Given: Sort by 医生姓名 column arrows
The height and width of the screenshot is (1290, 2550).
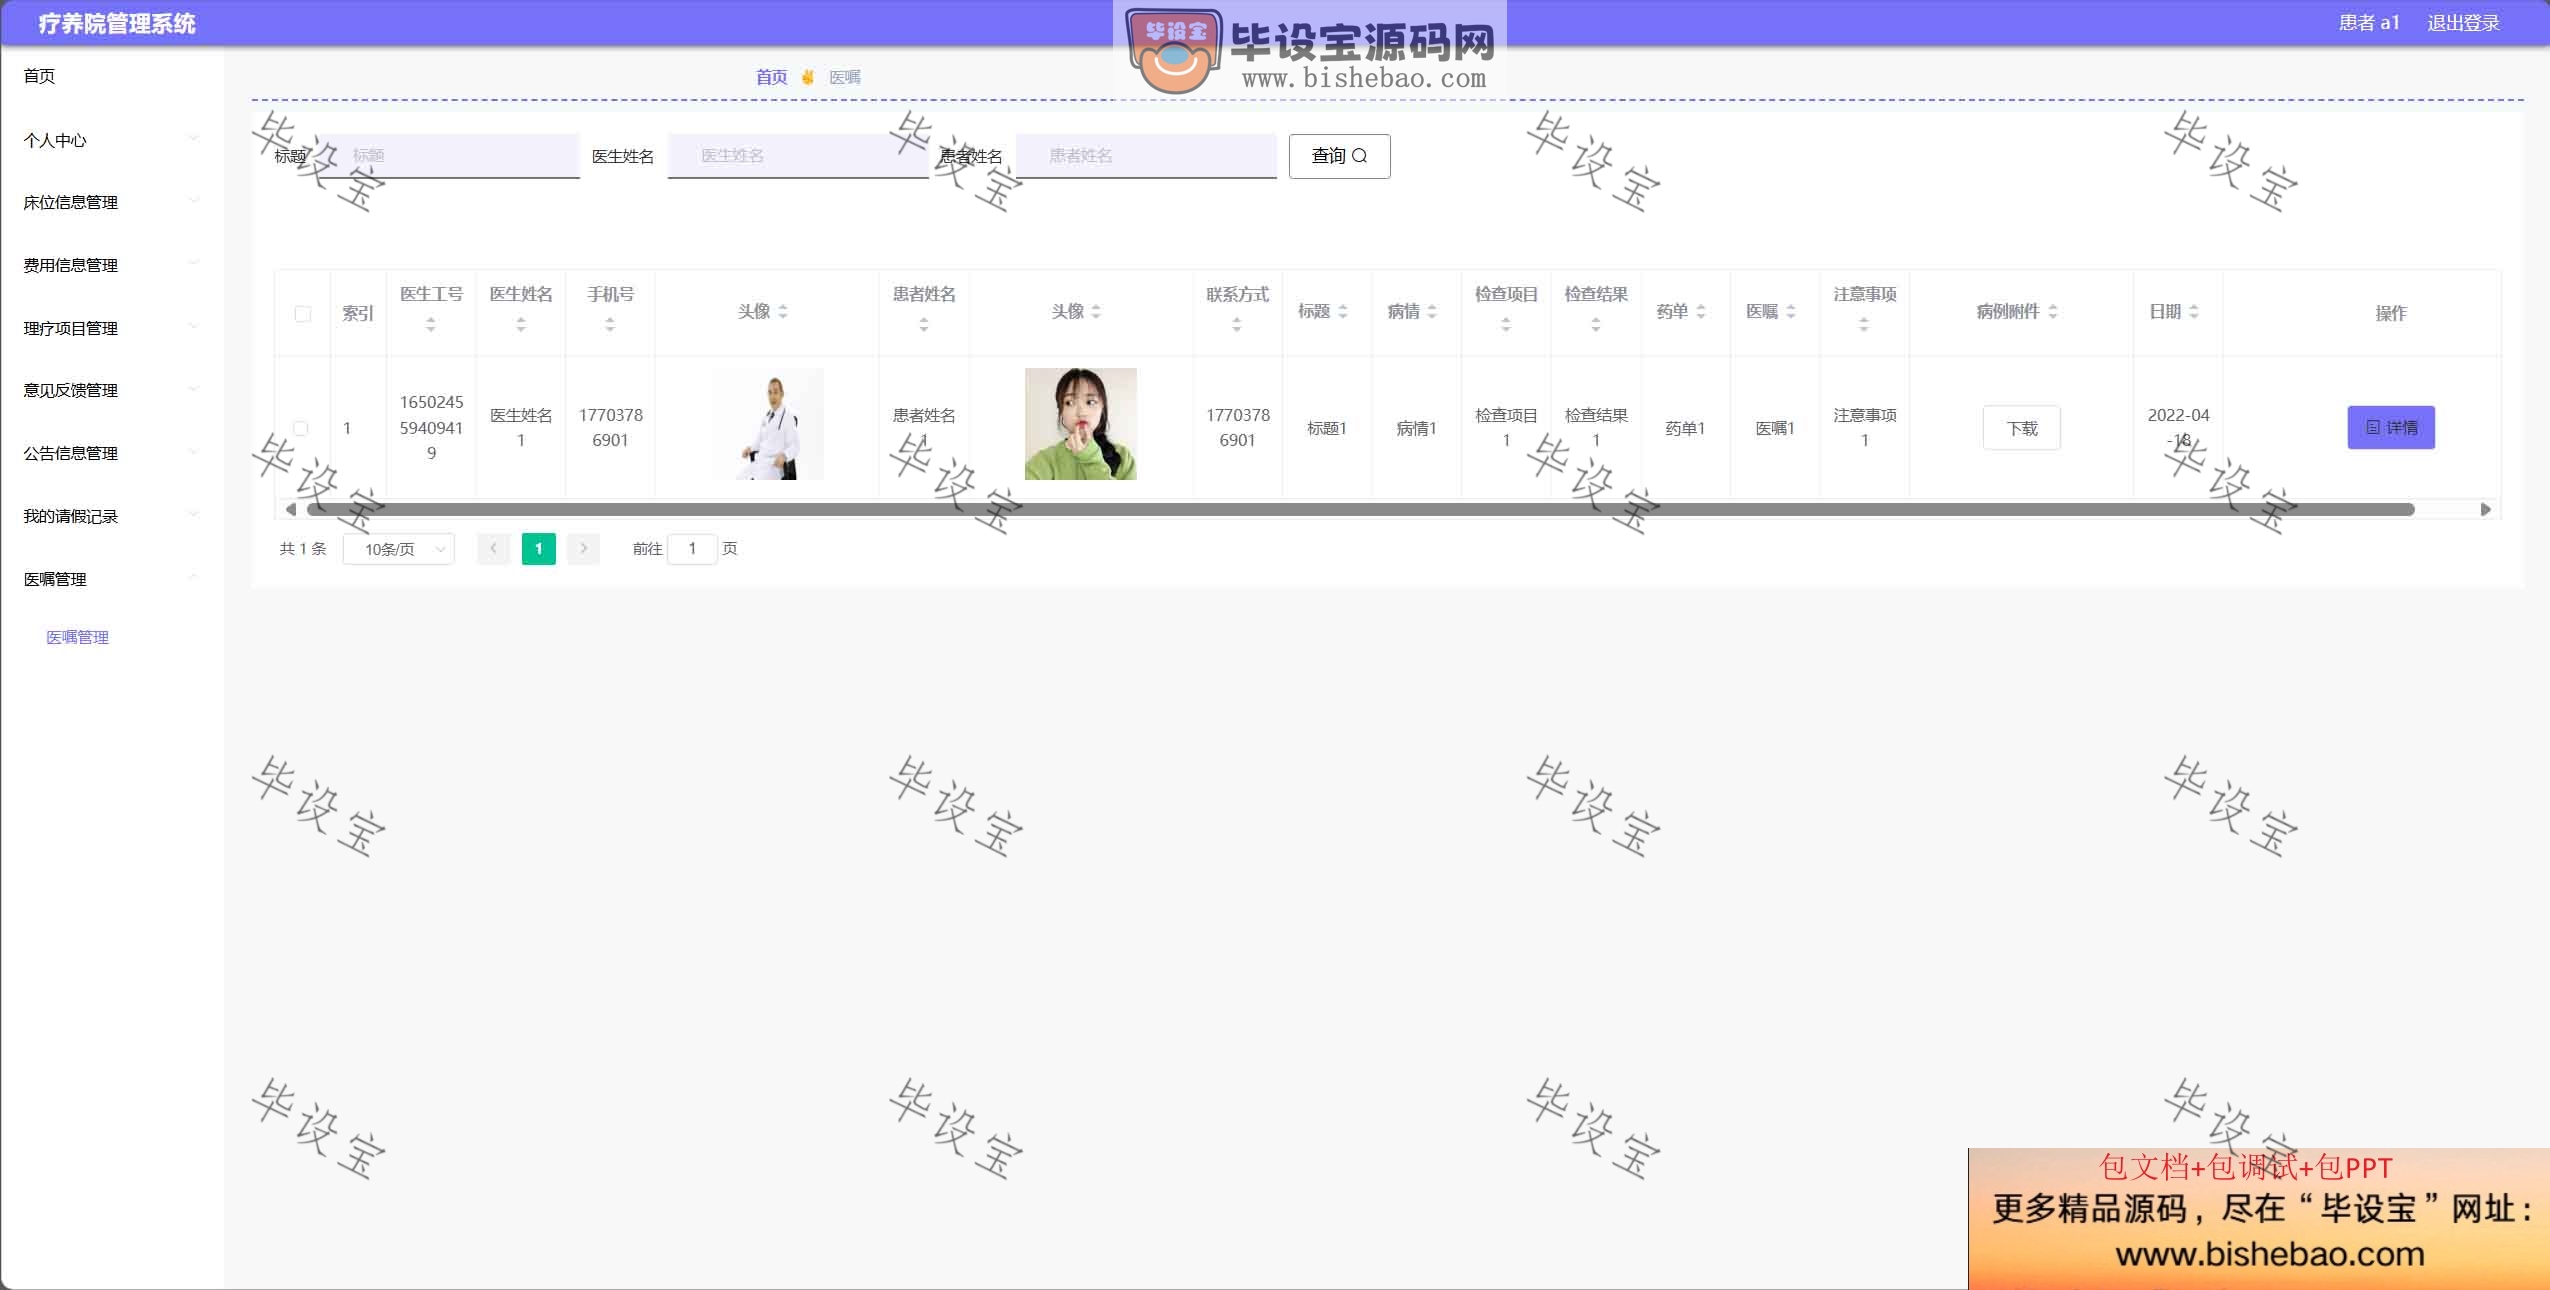Looking at the screenshot, I should 521,325.
